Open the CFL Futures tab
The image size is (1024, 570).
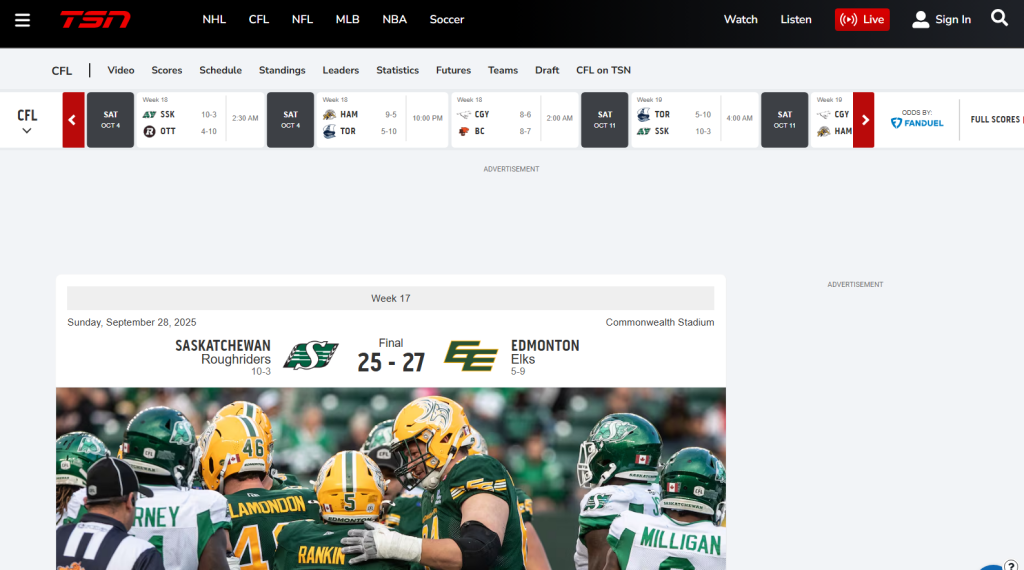[x=453, y=70]
